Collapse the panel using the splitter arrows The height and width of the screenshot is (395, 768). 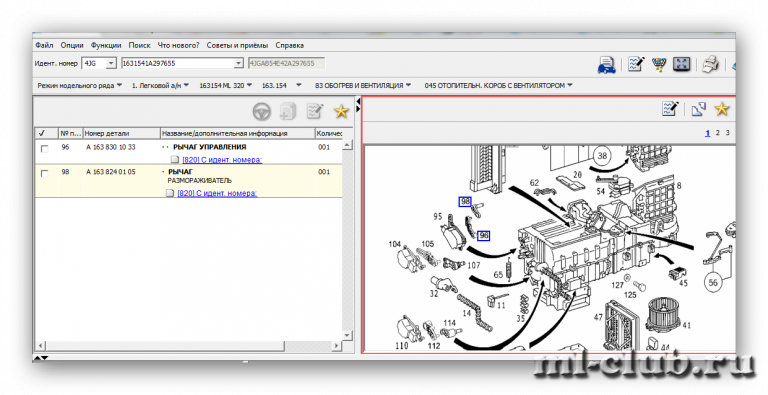358,104
